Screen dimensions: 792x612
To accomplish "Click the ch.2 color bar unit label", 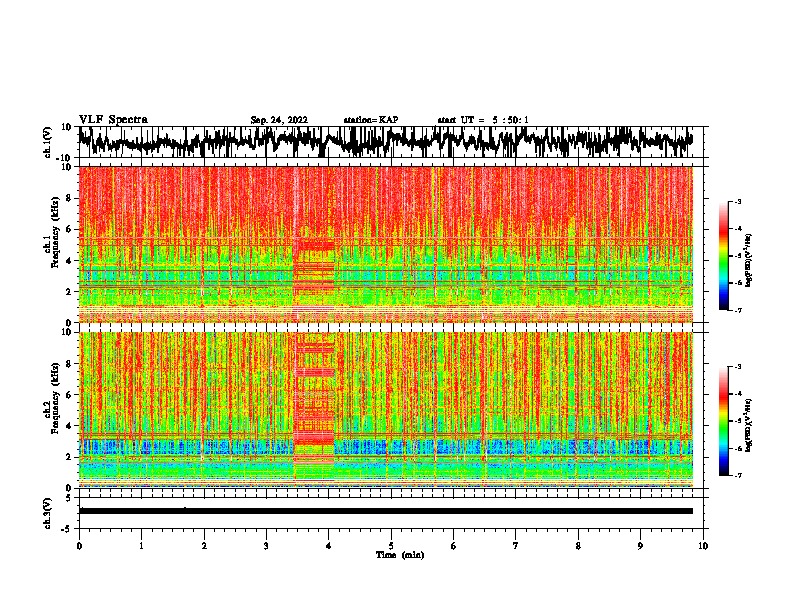I will pos(749,425).
